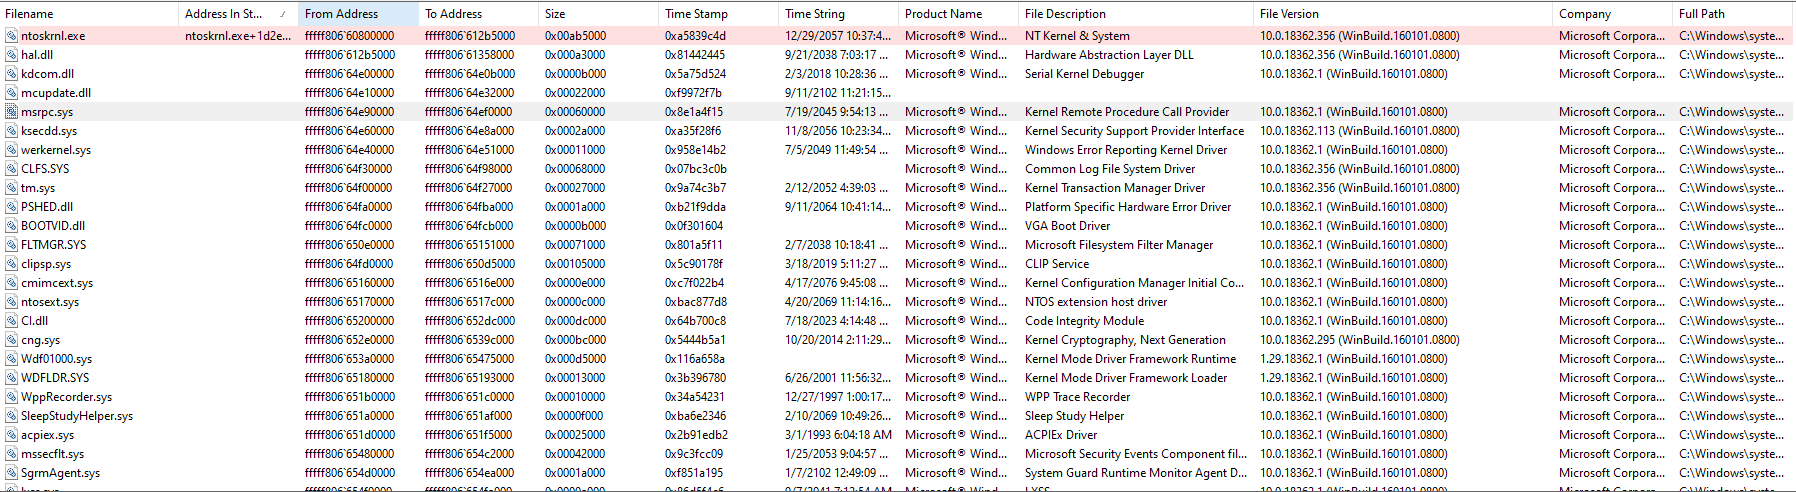Sort by Address In Stack column header

tap(239, 14)
